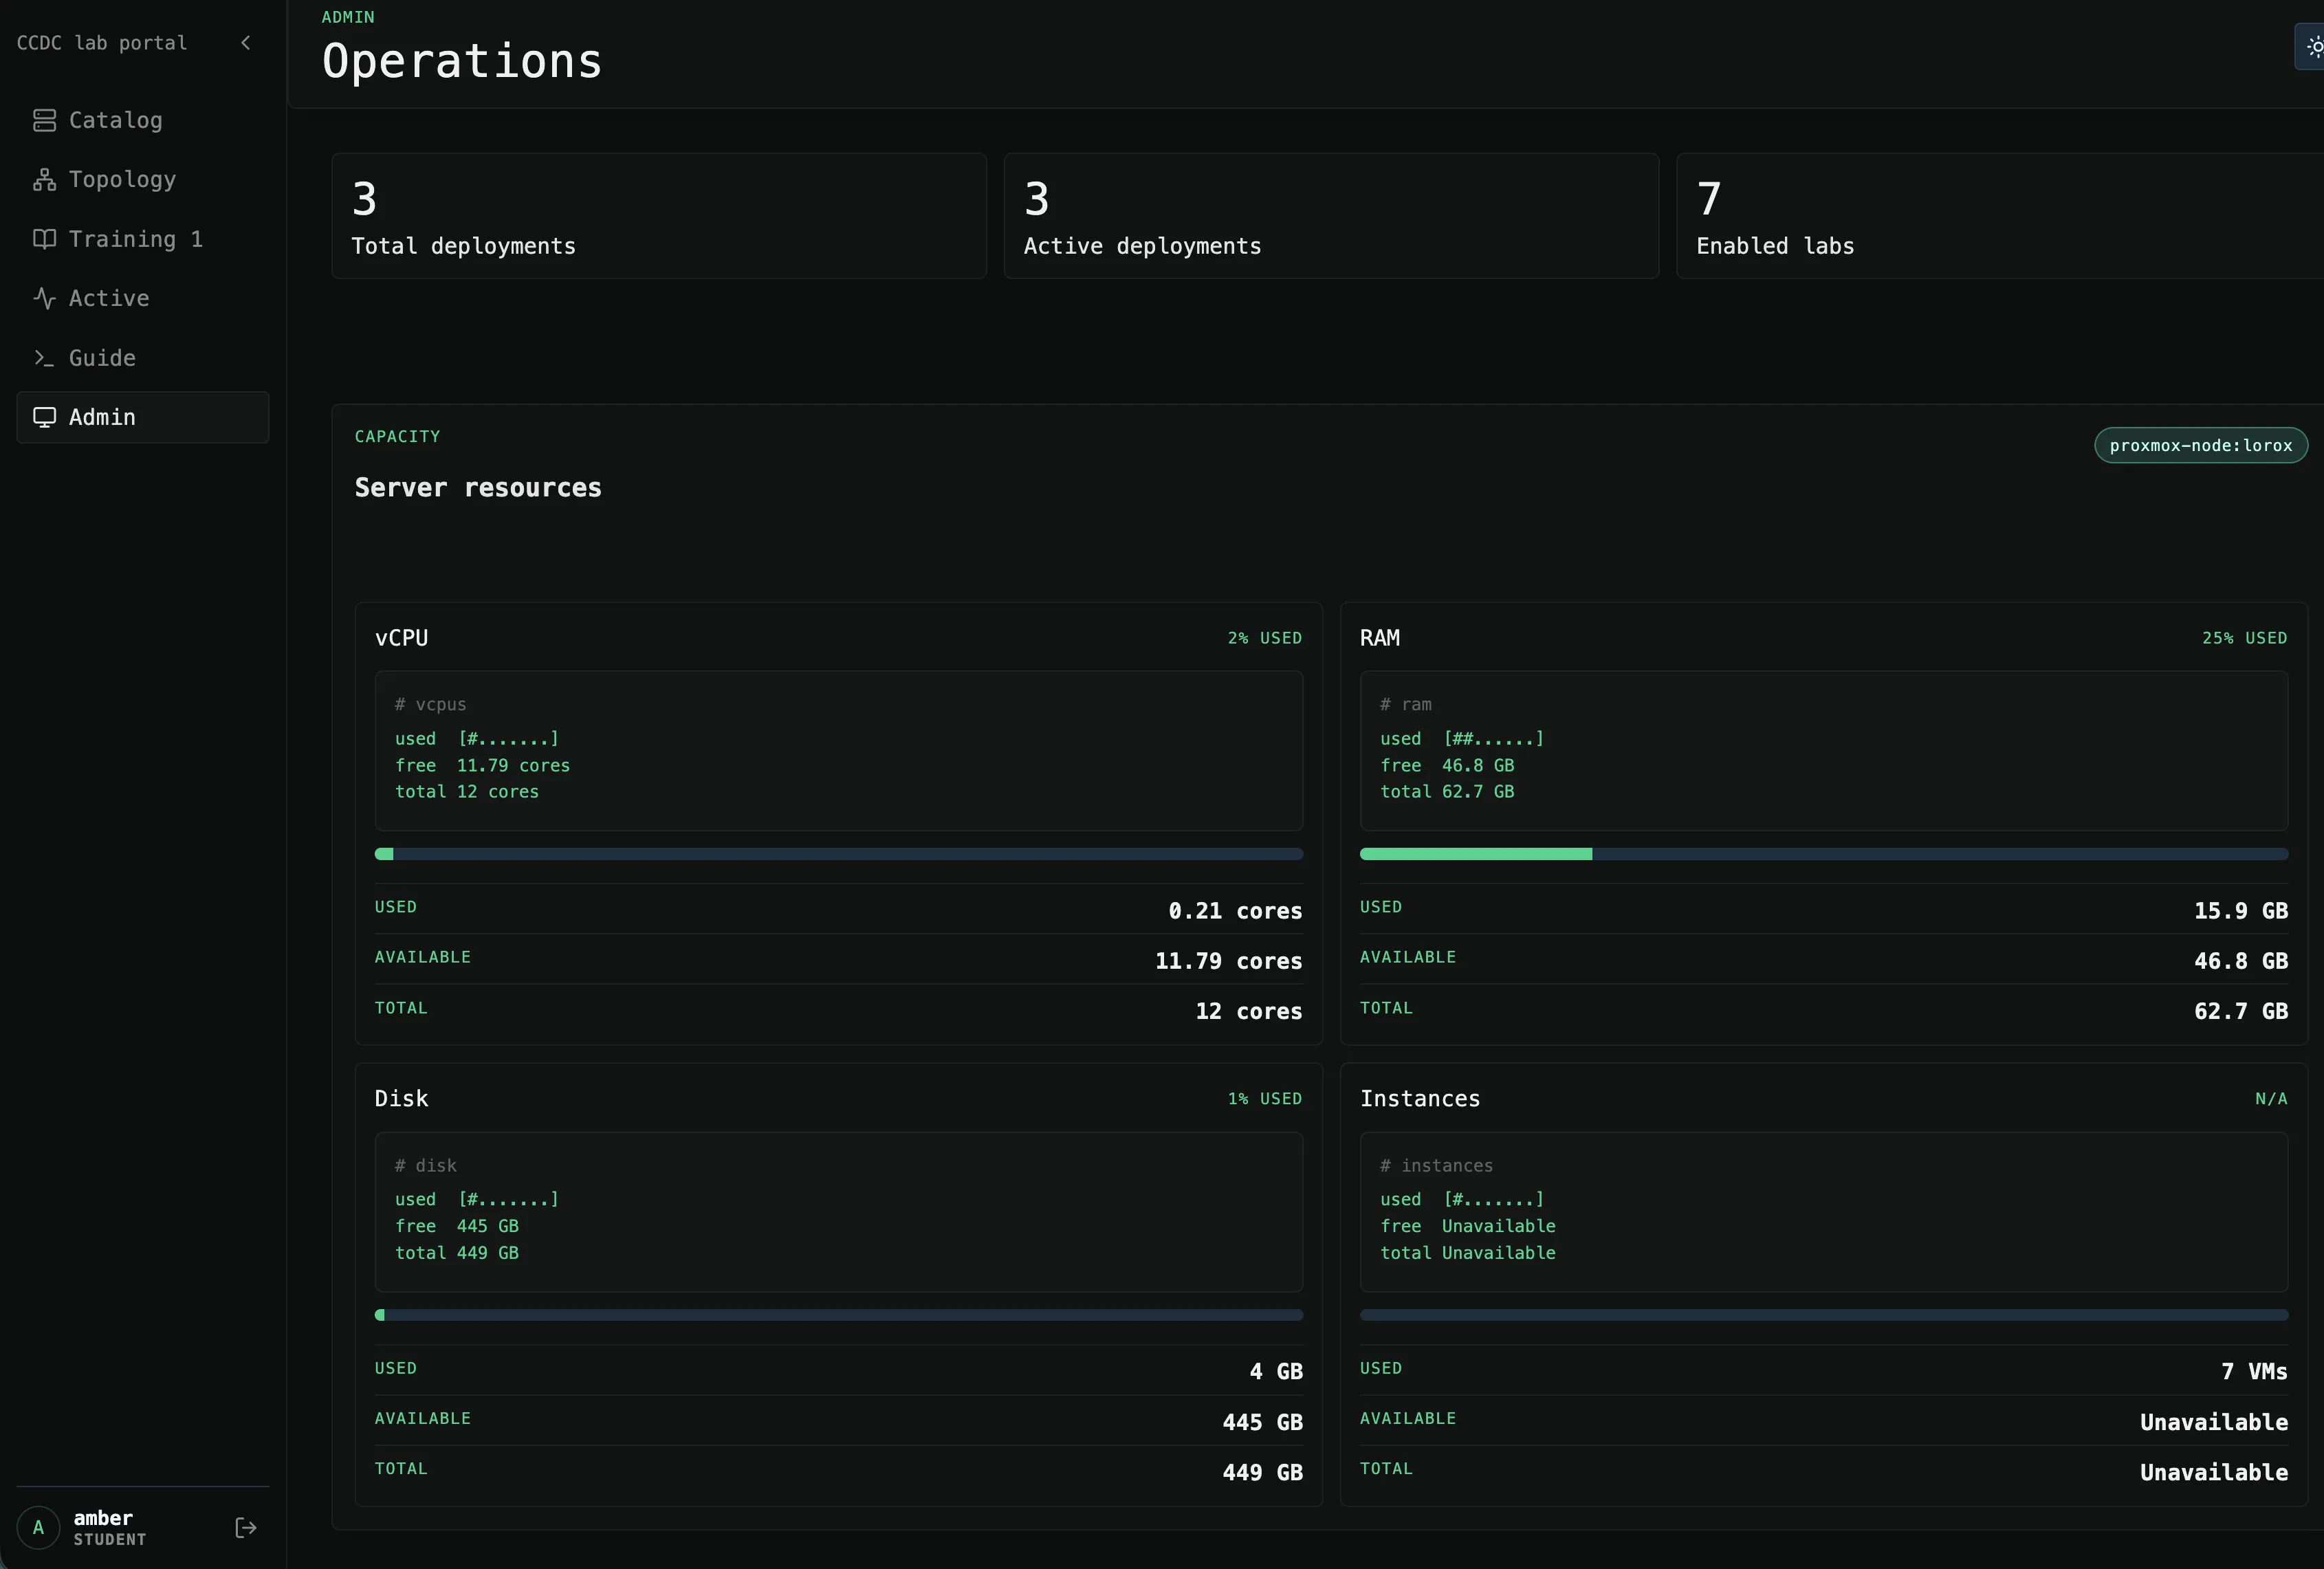
Task: Click the vCPU card heading
Action: click(401, 638)
